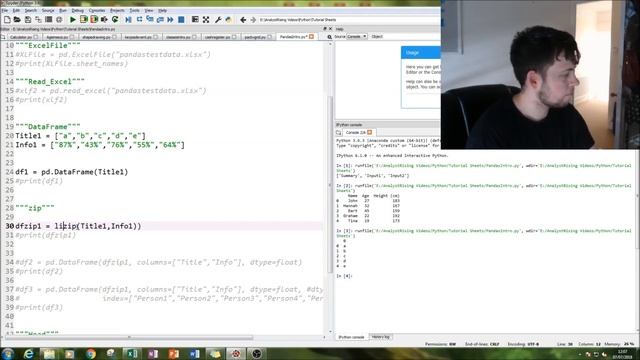The height and width of the screenshot is (360, 640).
Task: Save the current file
Action: pyautogui.click(x=28, y=20)
